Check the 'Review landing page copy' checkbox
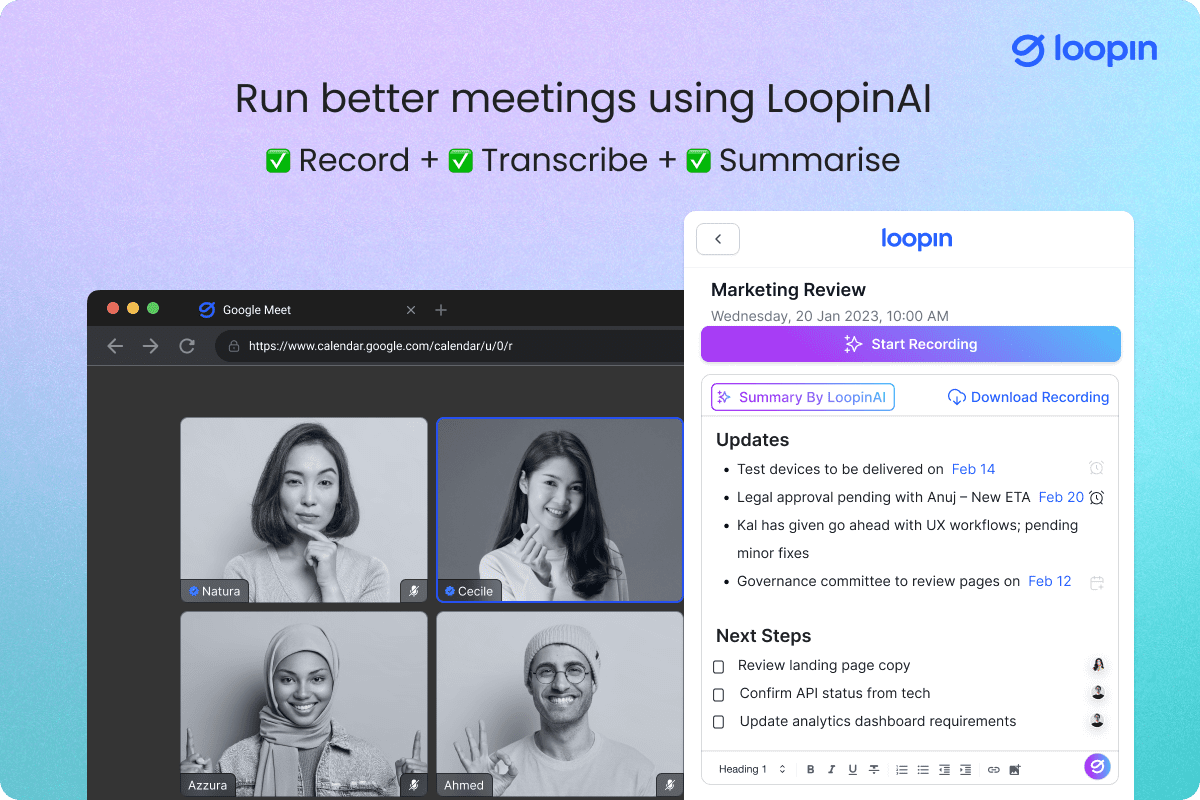This screenshot has height=800, width=1200. (718, 666)
